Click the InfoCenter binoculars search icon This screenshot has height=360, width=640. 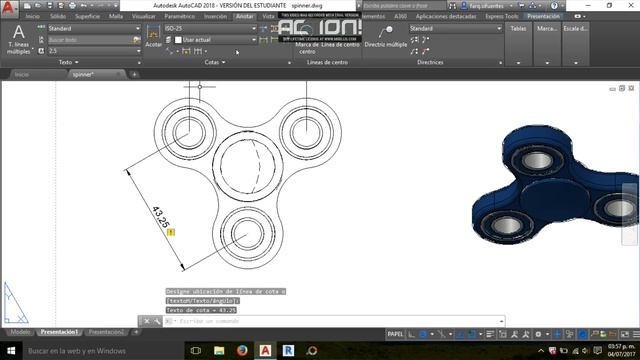(452, 6)
